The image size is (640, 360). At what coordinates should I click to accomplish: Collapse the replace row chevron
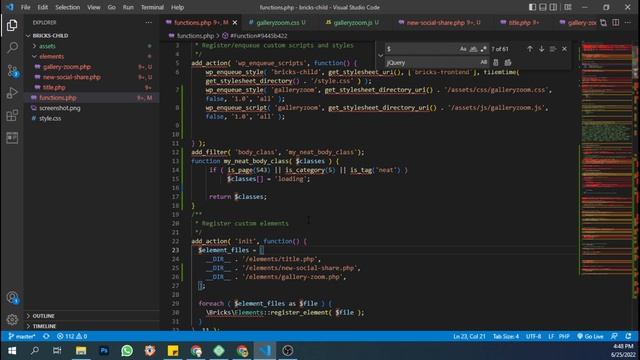click(380, 56)
